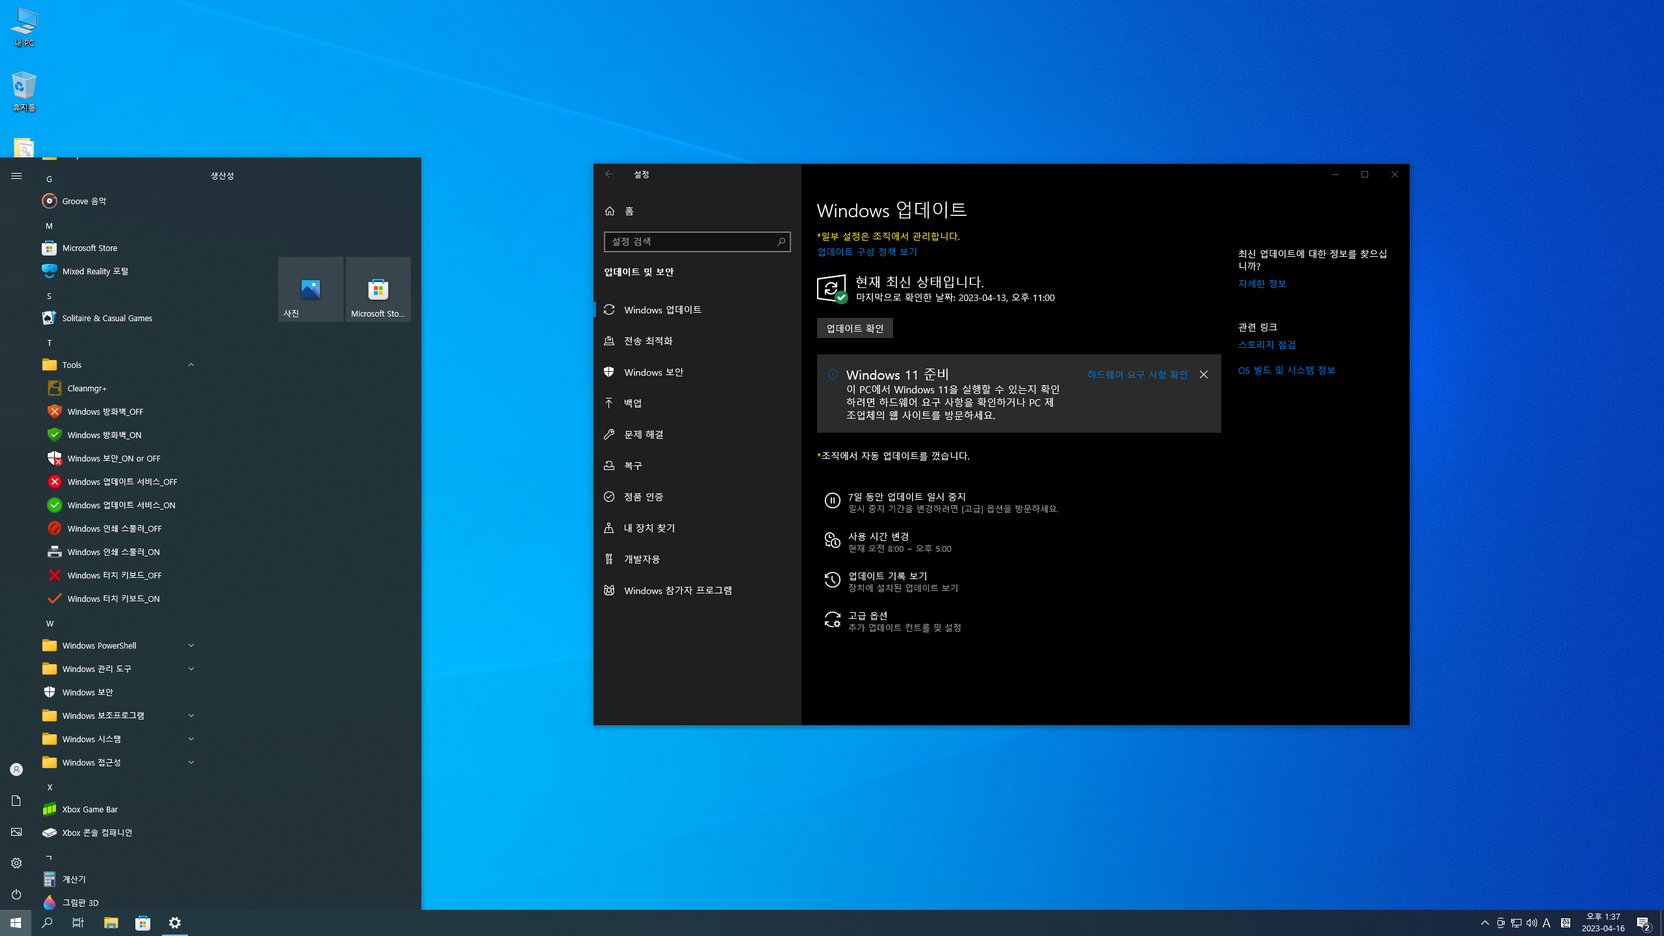Open 사용 시간 변경 option

(x=888, y=541)
